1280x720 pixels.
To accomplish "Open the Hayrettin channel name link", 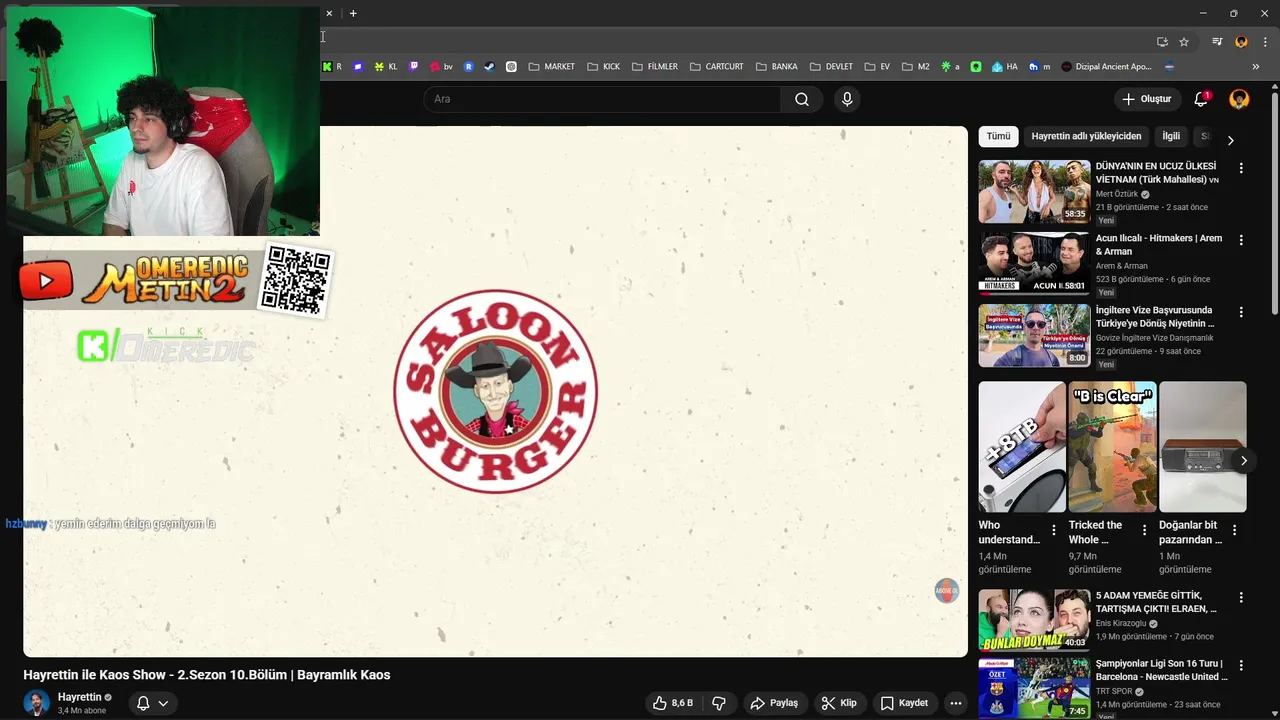I will click(x=79, y=697).
